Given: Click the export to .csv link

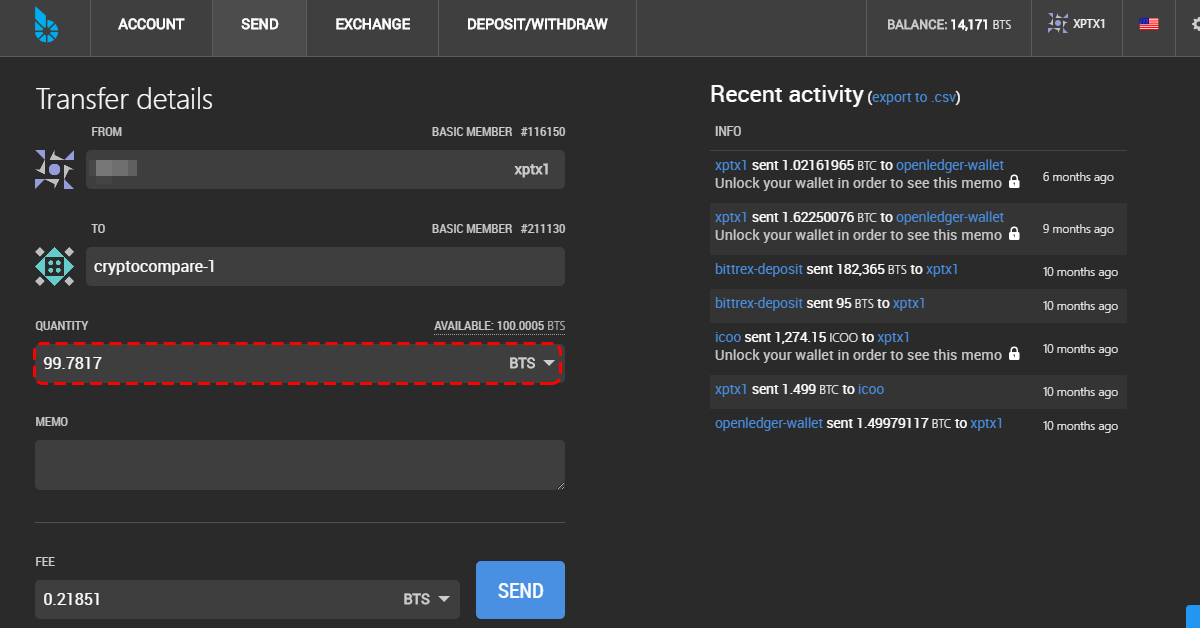Looking at the screenshot, I should (x=914, y=97).
